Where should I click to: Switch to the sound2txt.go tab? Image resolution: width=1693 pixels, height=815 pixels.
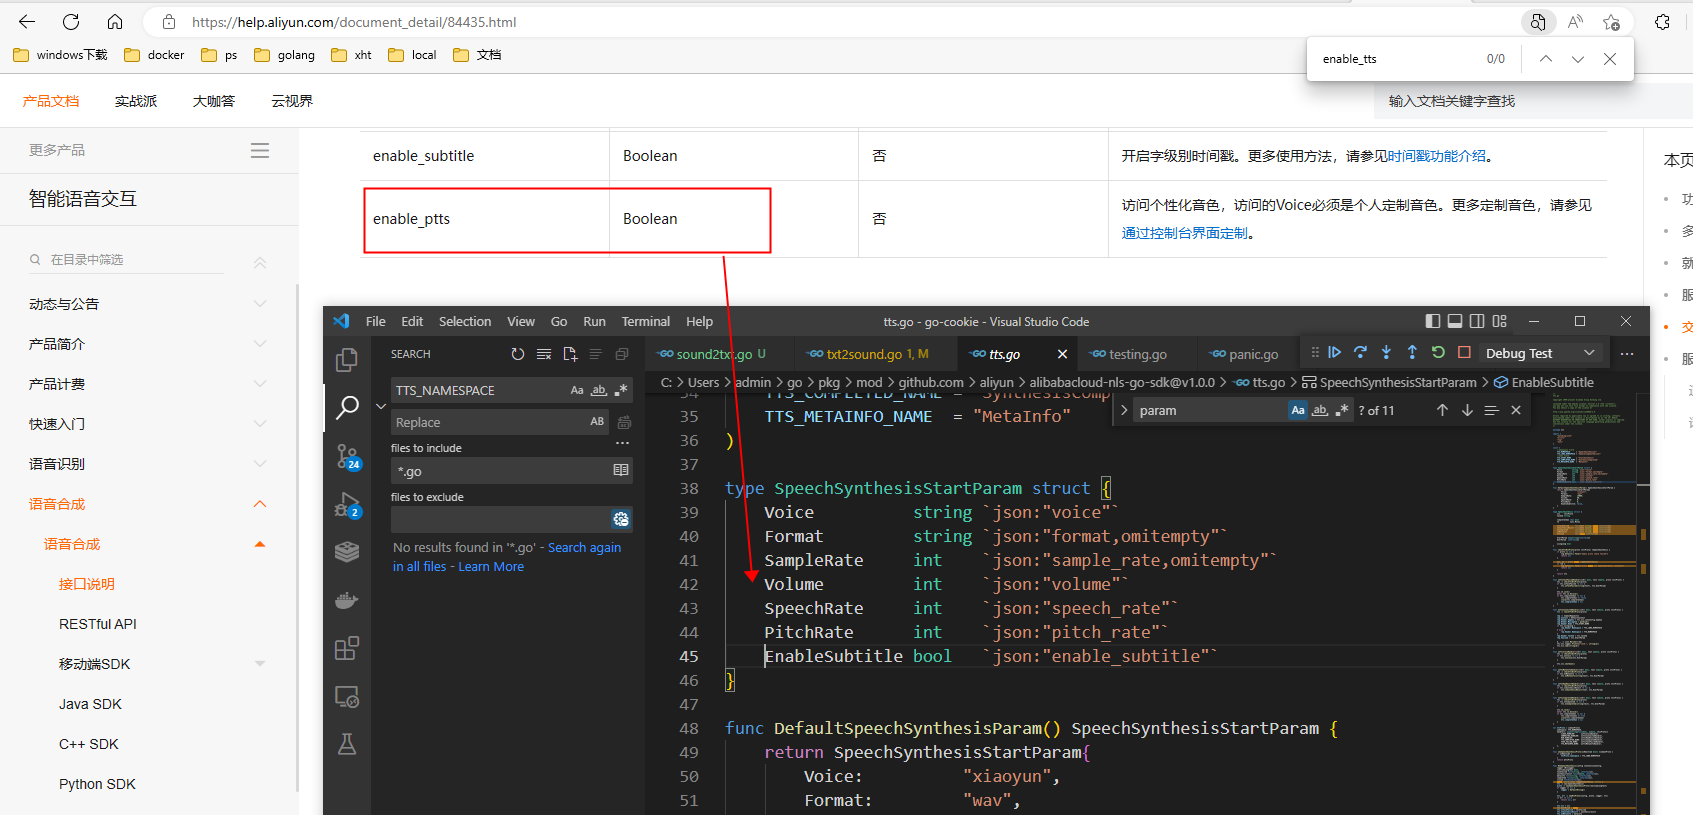coord(720,354)
